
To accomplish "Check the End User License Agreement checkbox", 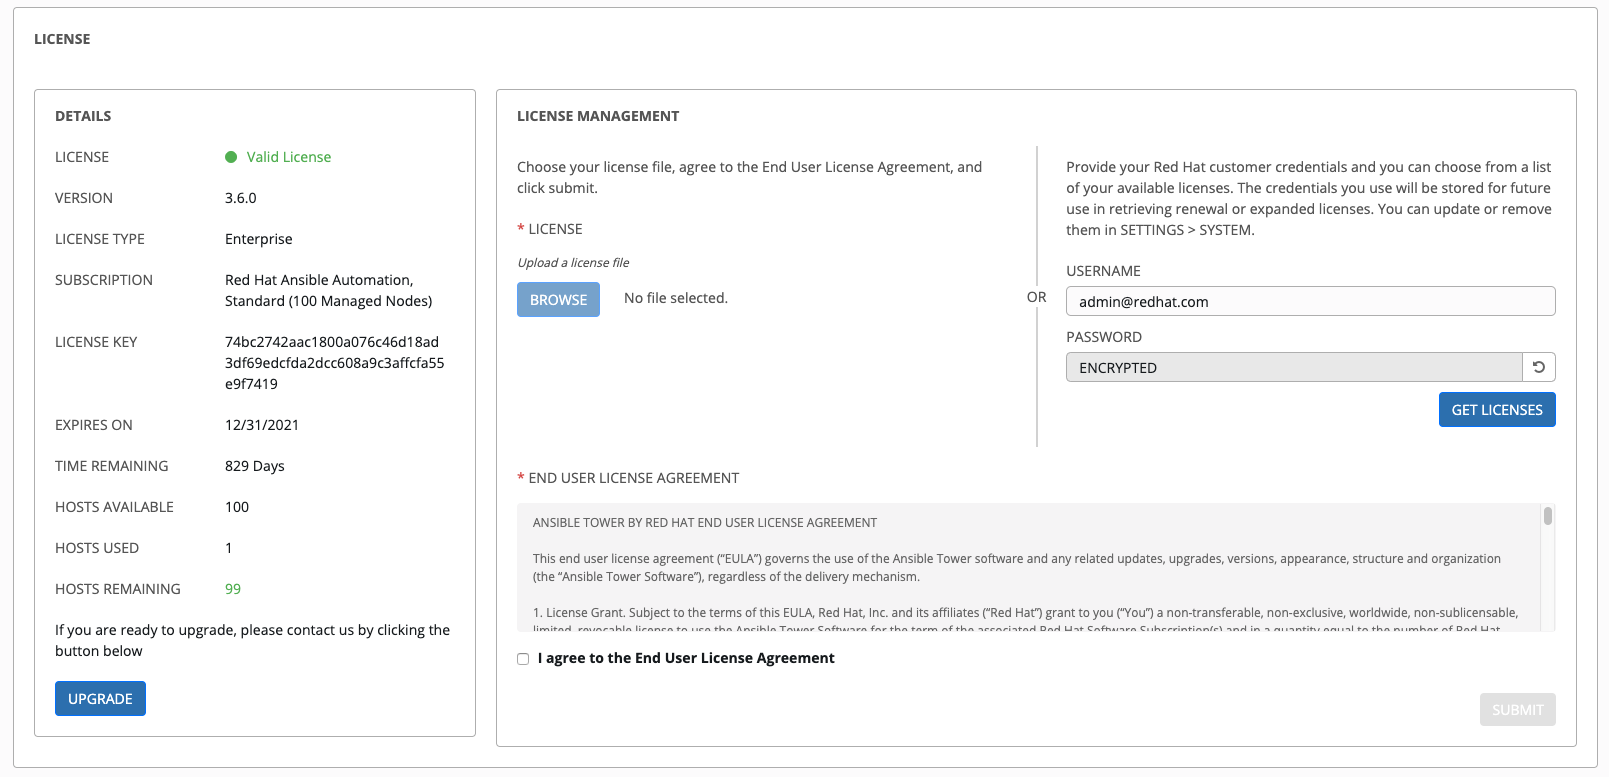I will tap(523, 659).
